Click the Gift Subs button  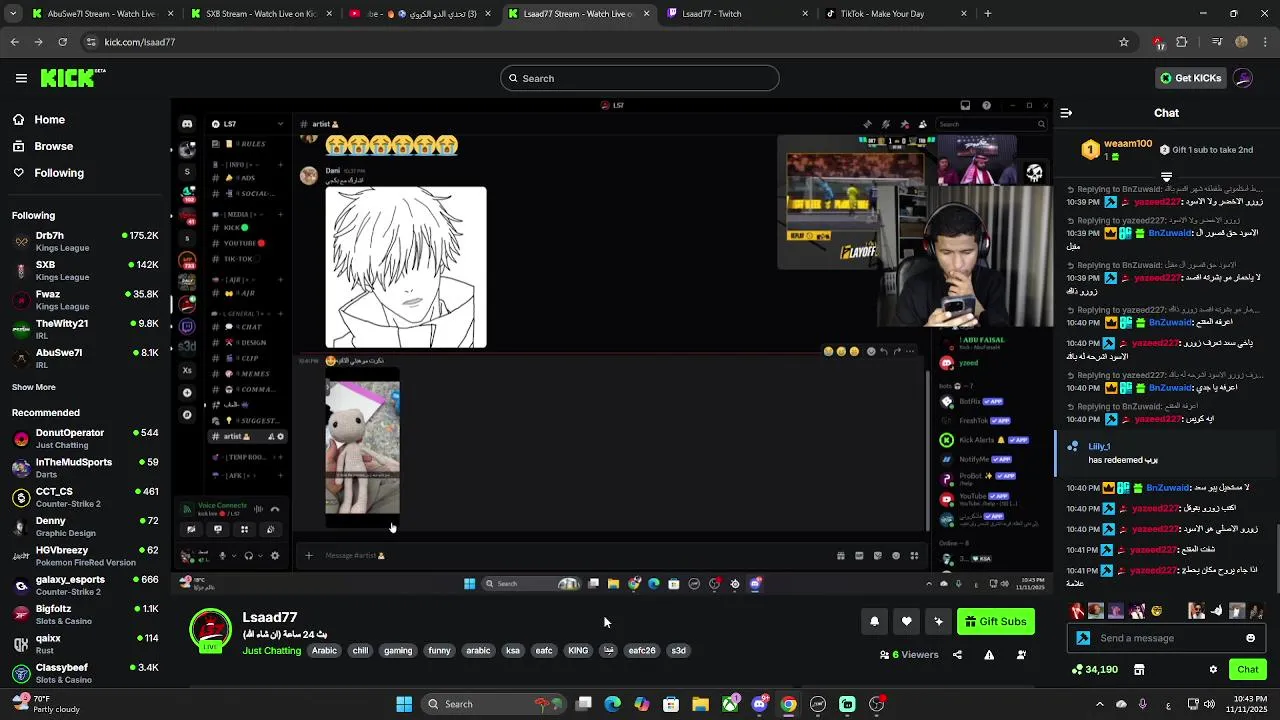tap(996, 621)
